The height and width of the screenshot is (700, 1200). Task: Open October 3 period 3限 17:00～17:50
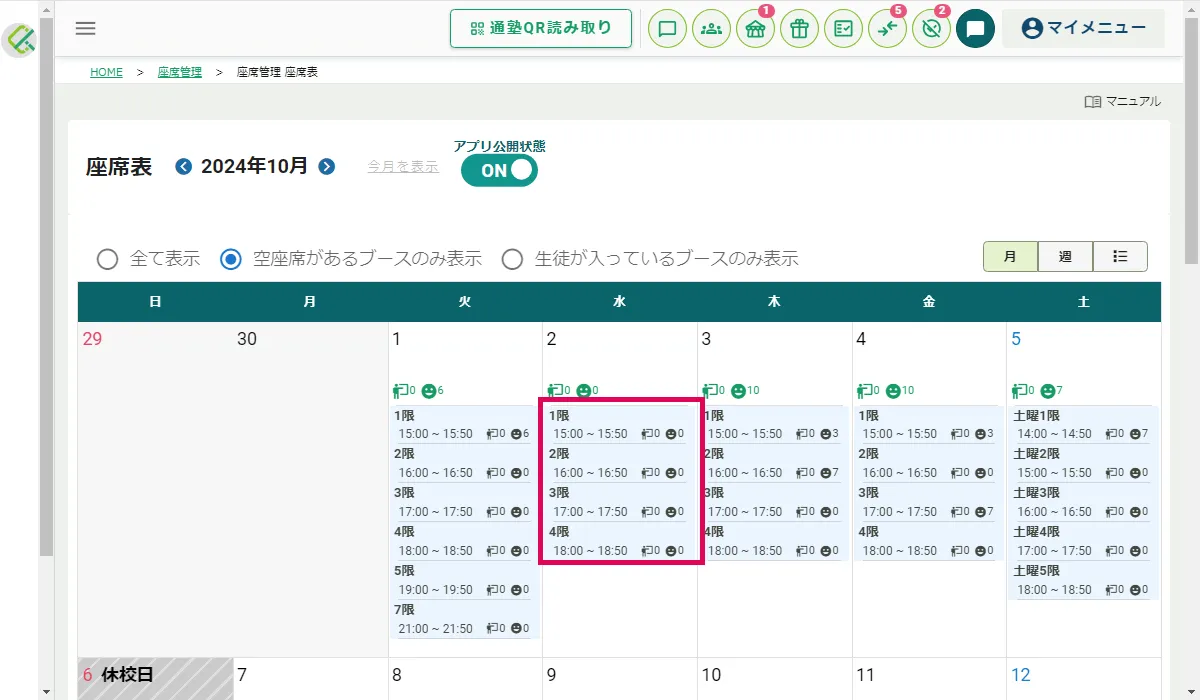point(773,503)
